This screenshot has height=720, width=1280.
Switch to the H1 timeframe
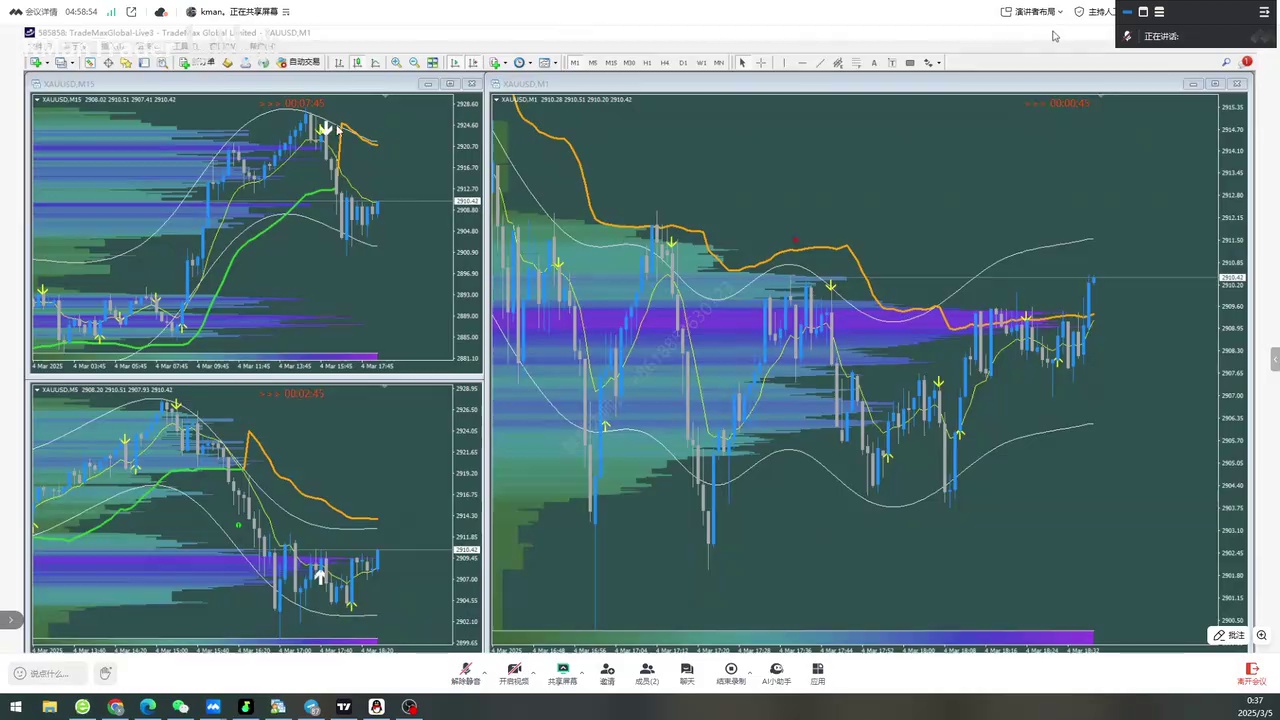click(647, 63)
